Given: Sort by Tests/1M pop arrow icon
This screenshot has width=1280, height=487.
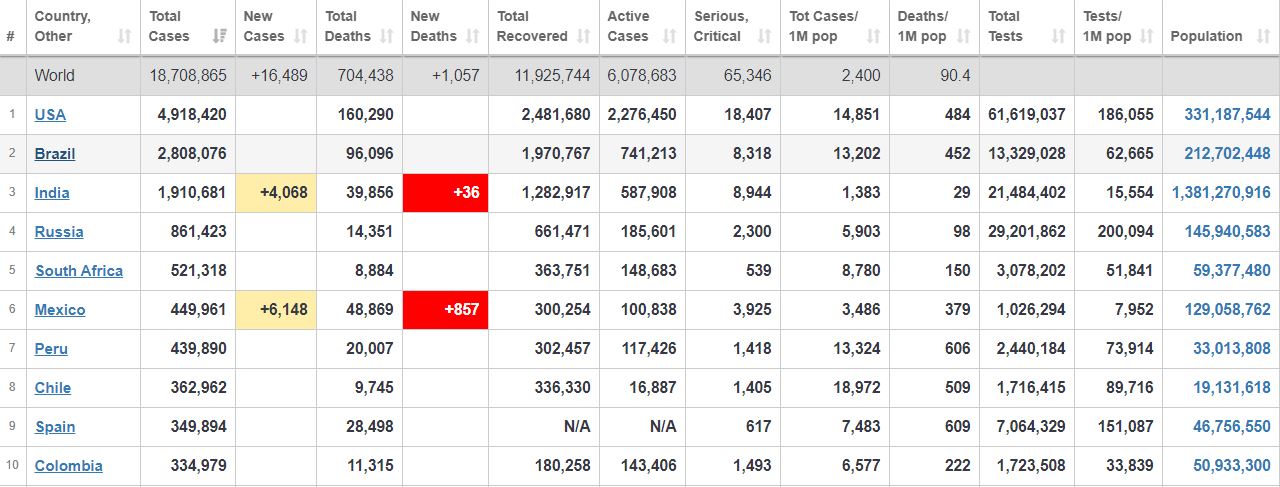Looking at the screenshot, I should tap(1147, 36).
